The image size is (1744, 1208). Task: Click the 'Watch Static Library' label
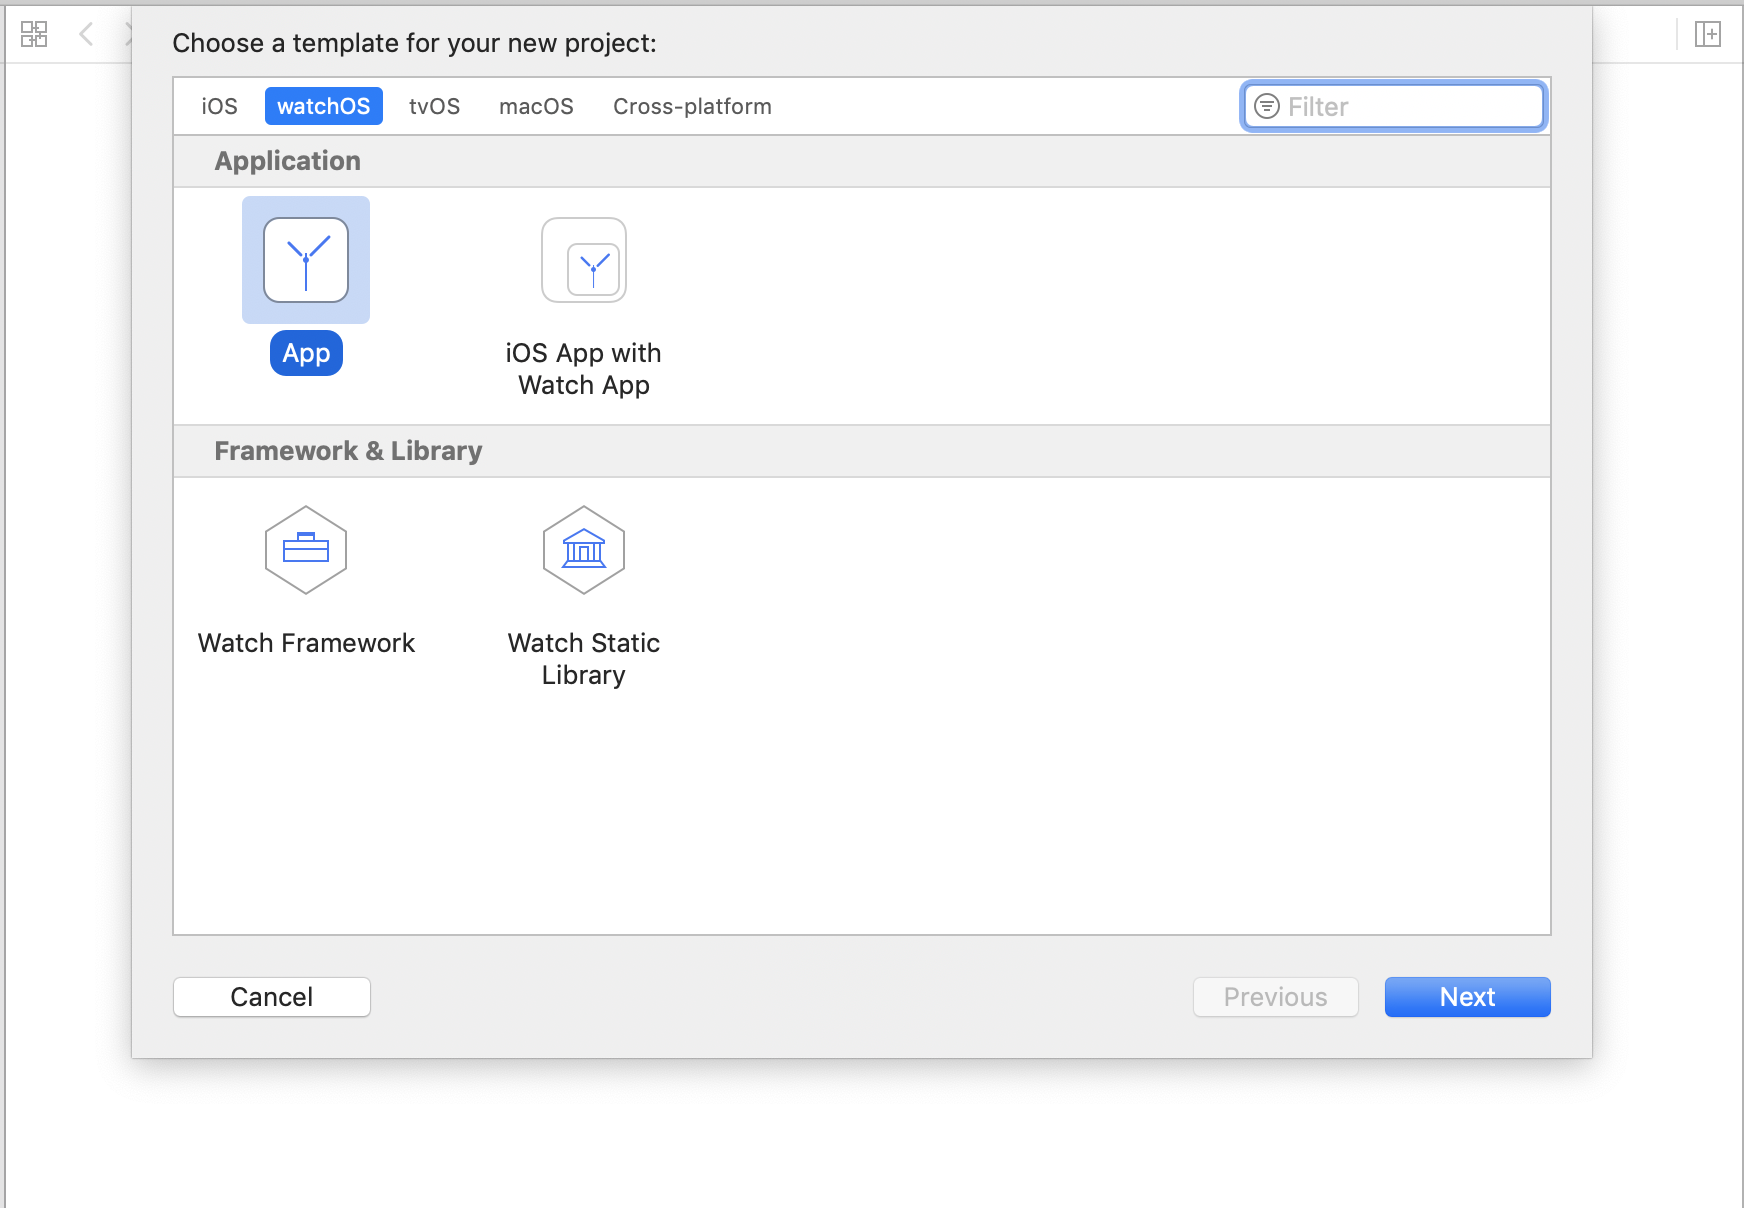(x=584, y=659)
